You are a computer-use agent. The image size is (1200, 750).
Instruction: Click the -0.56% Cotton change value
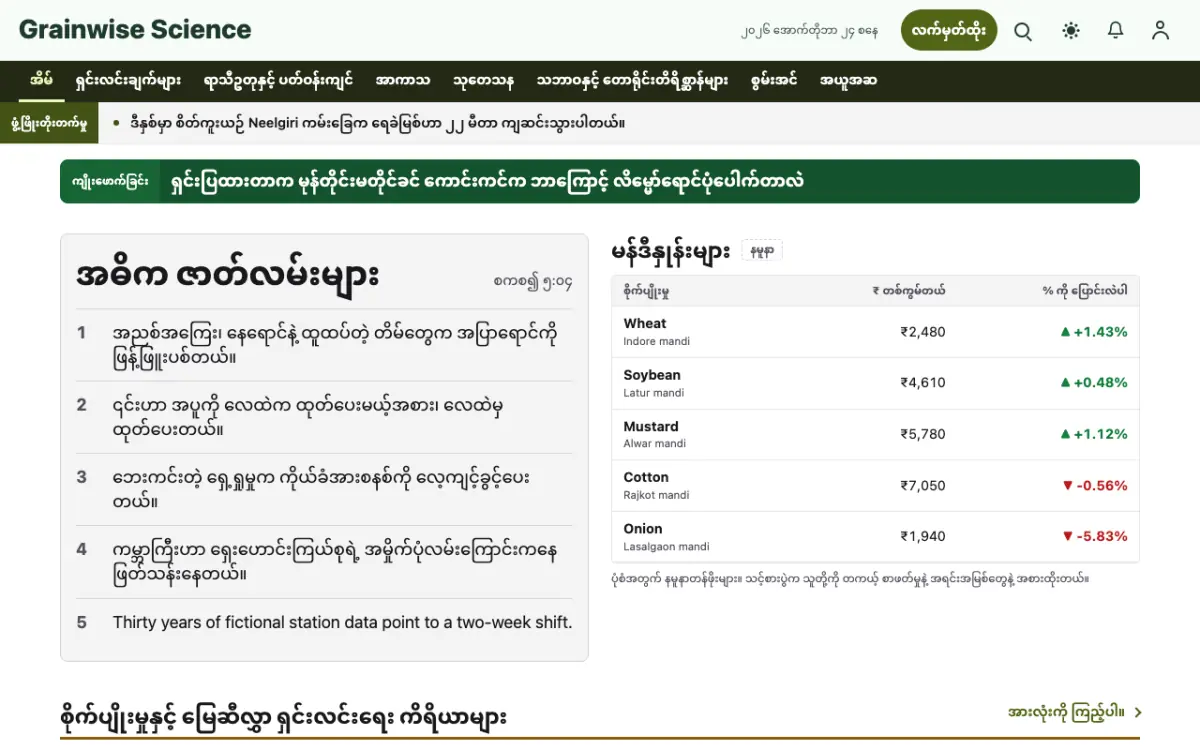click(1094, 486)
